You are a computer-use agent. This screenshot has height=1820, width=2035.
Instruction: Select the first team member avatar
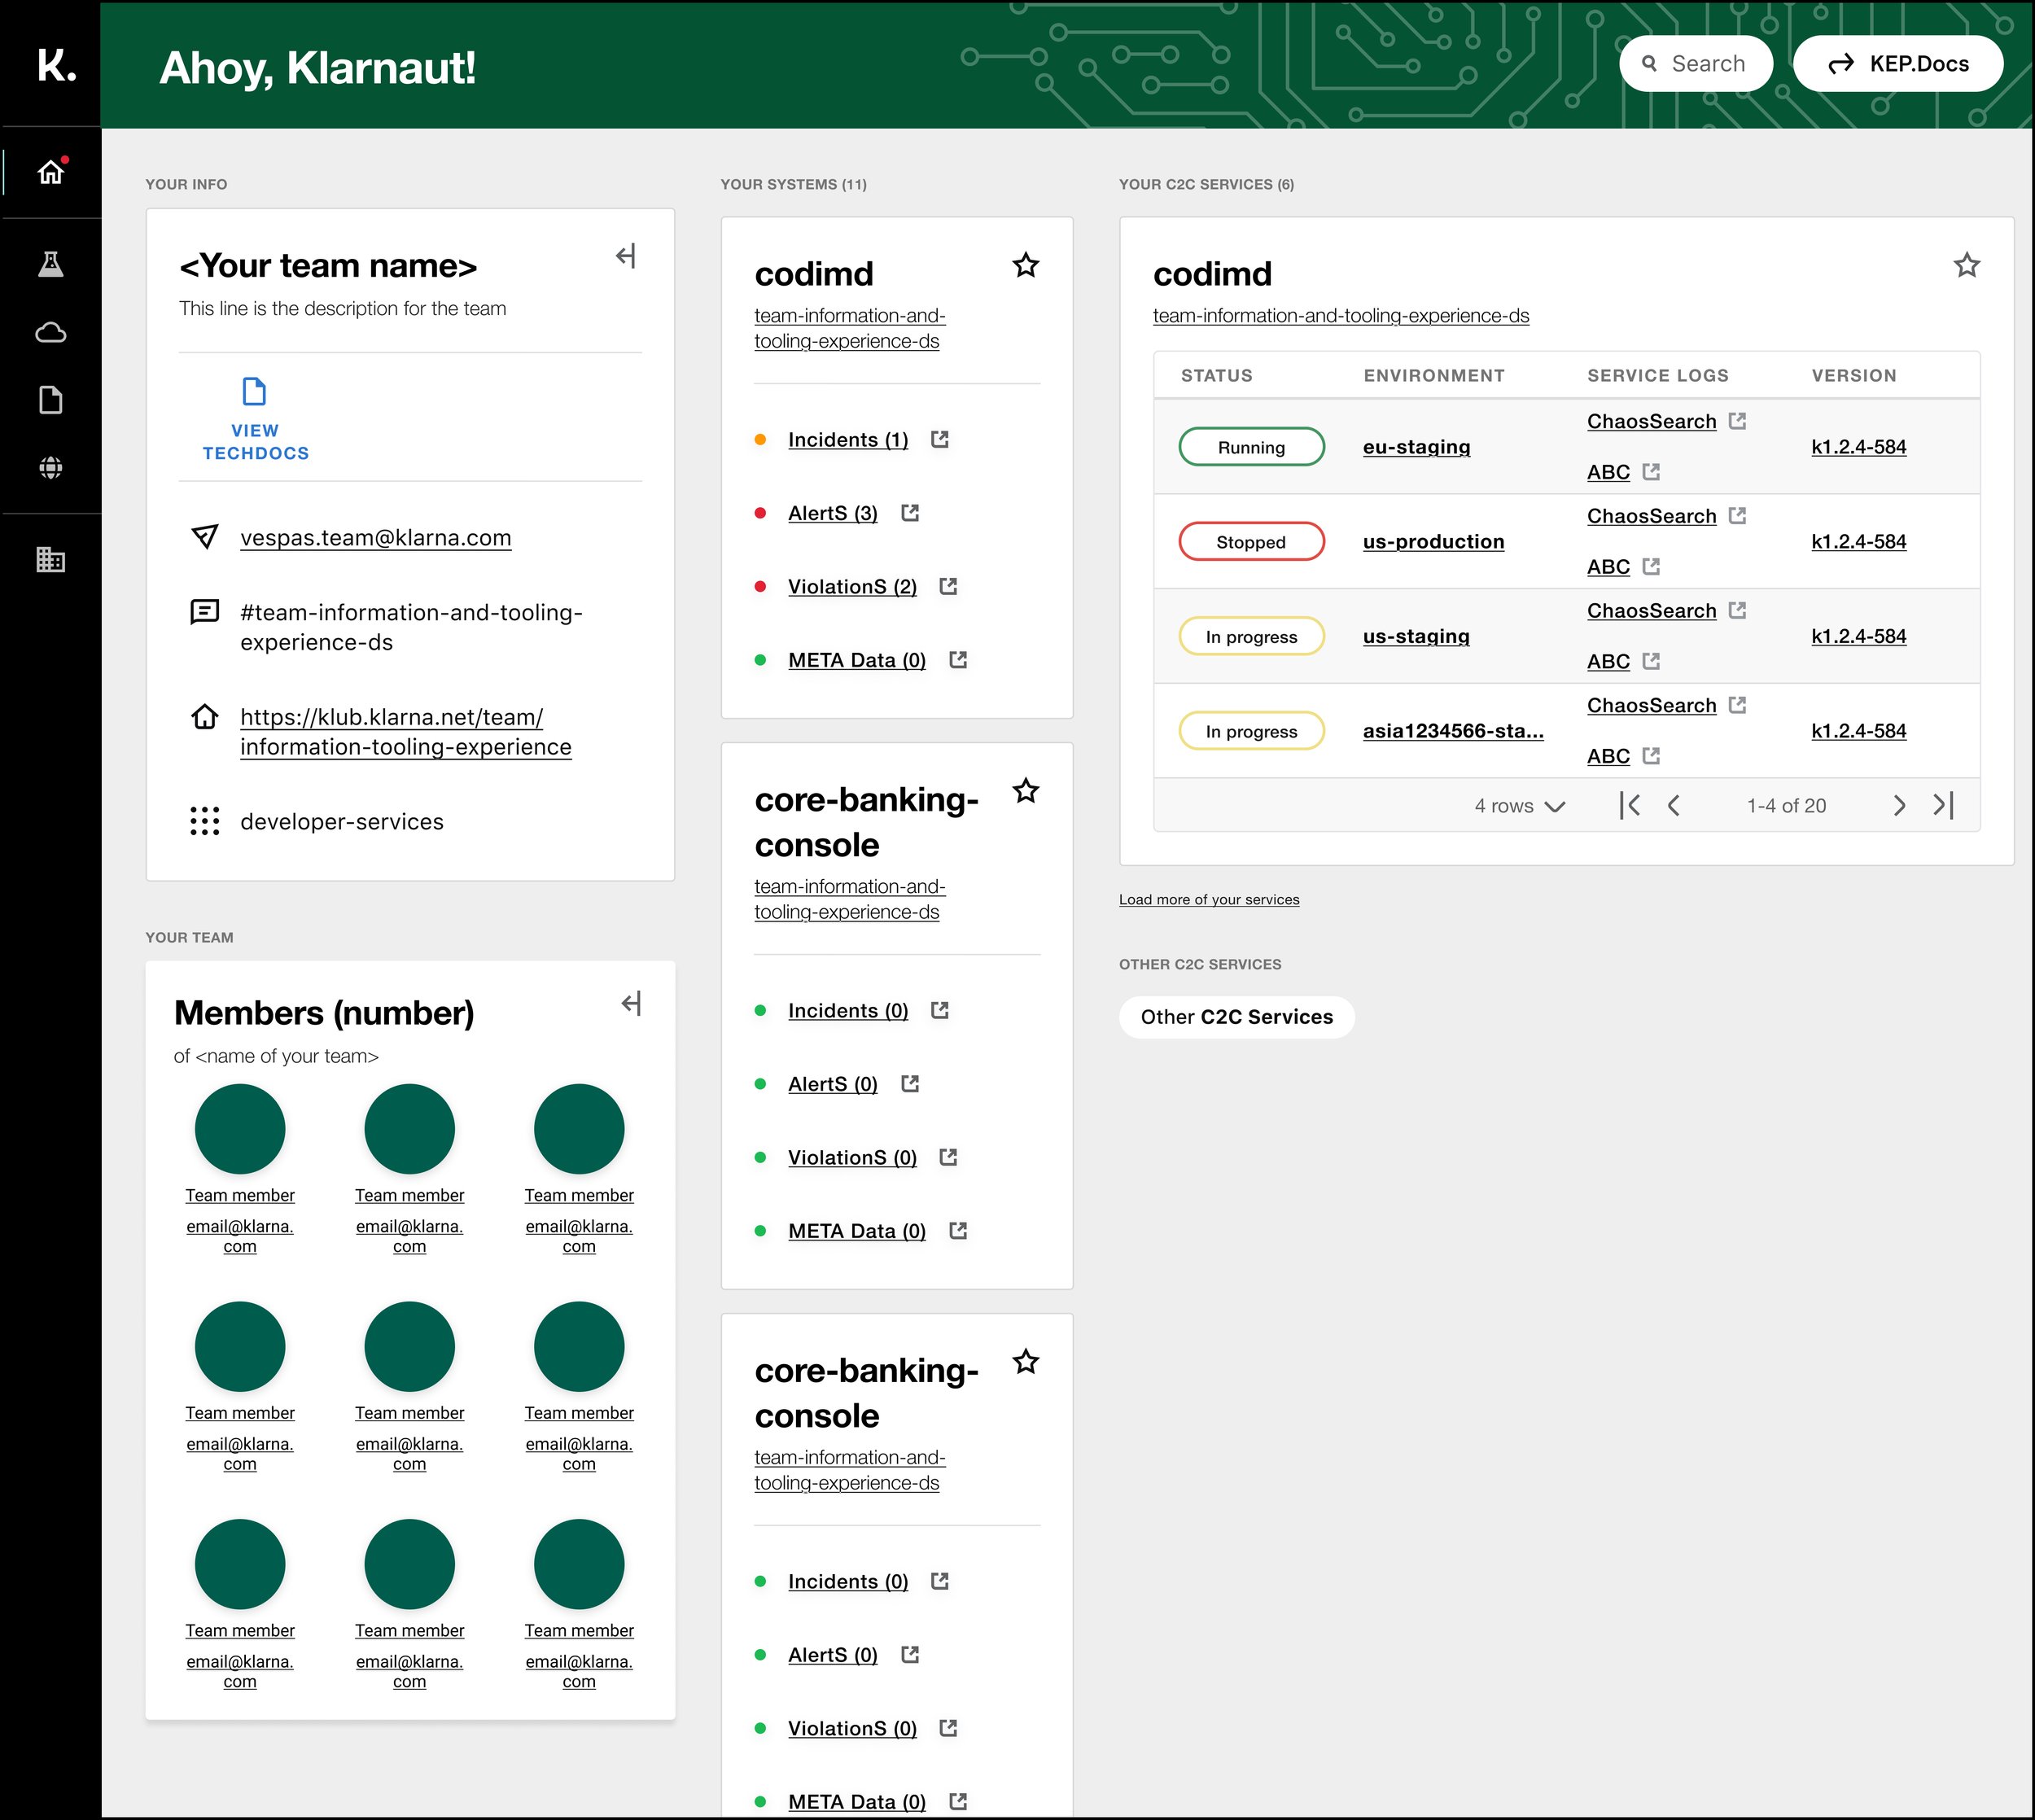coord(240,1129)
